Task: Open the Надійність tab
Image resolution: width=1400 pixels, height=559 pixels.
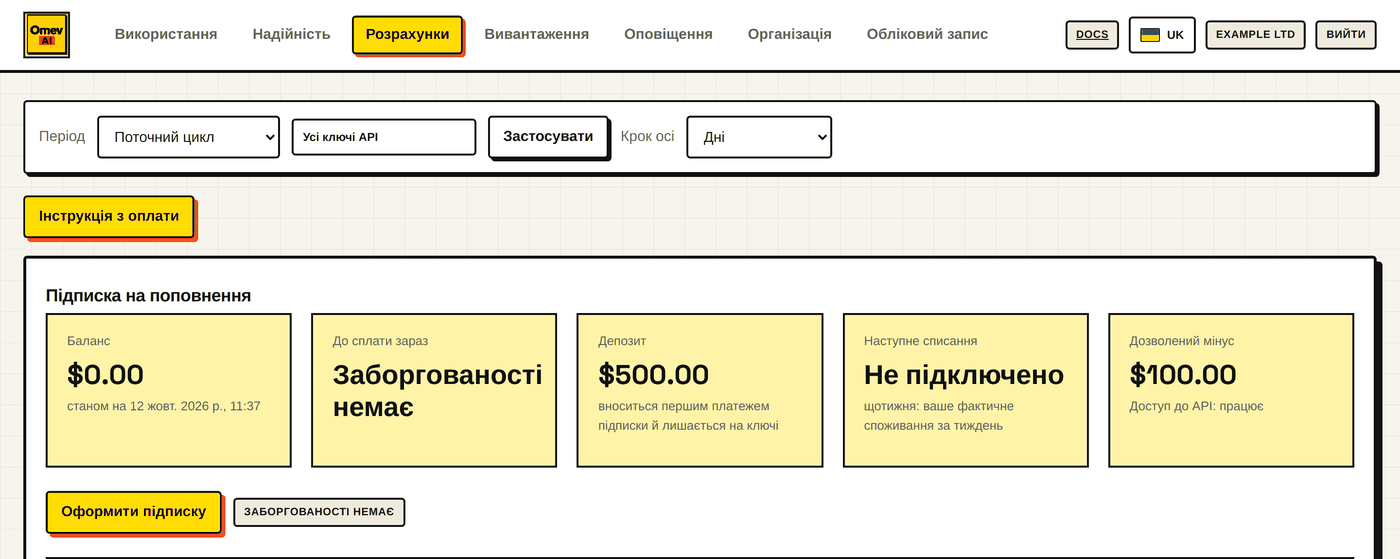Action: tap(291, 34)
